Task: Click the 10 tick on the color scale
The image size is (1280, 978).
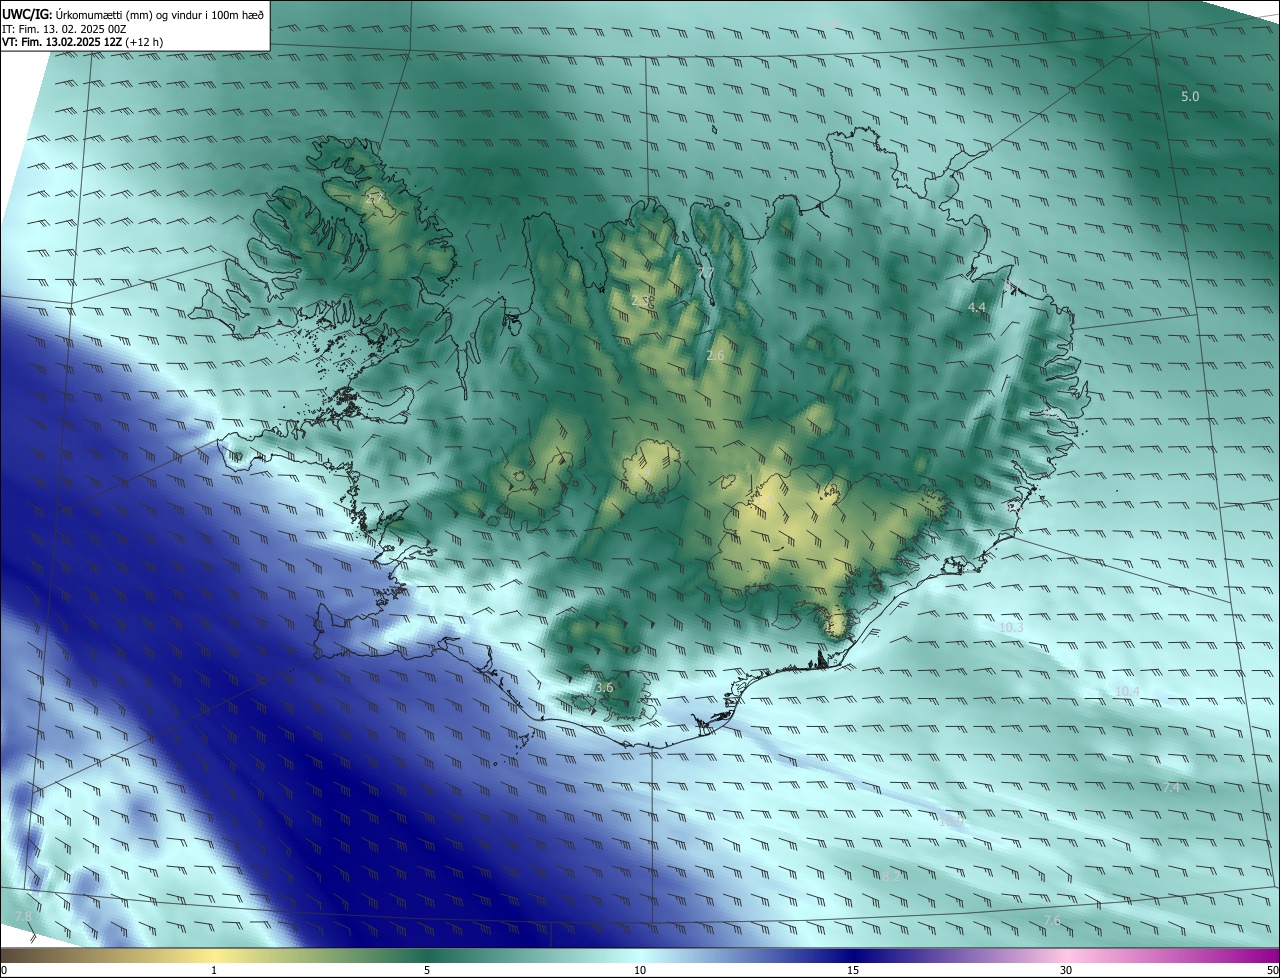Action: 640,970
